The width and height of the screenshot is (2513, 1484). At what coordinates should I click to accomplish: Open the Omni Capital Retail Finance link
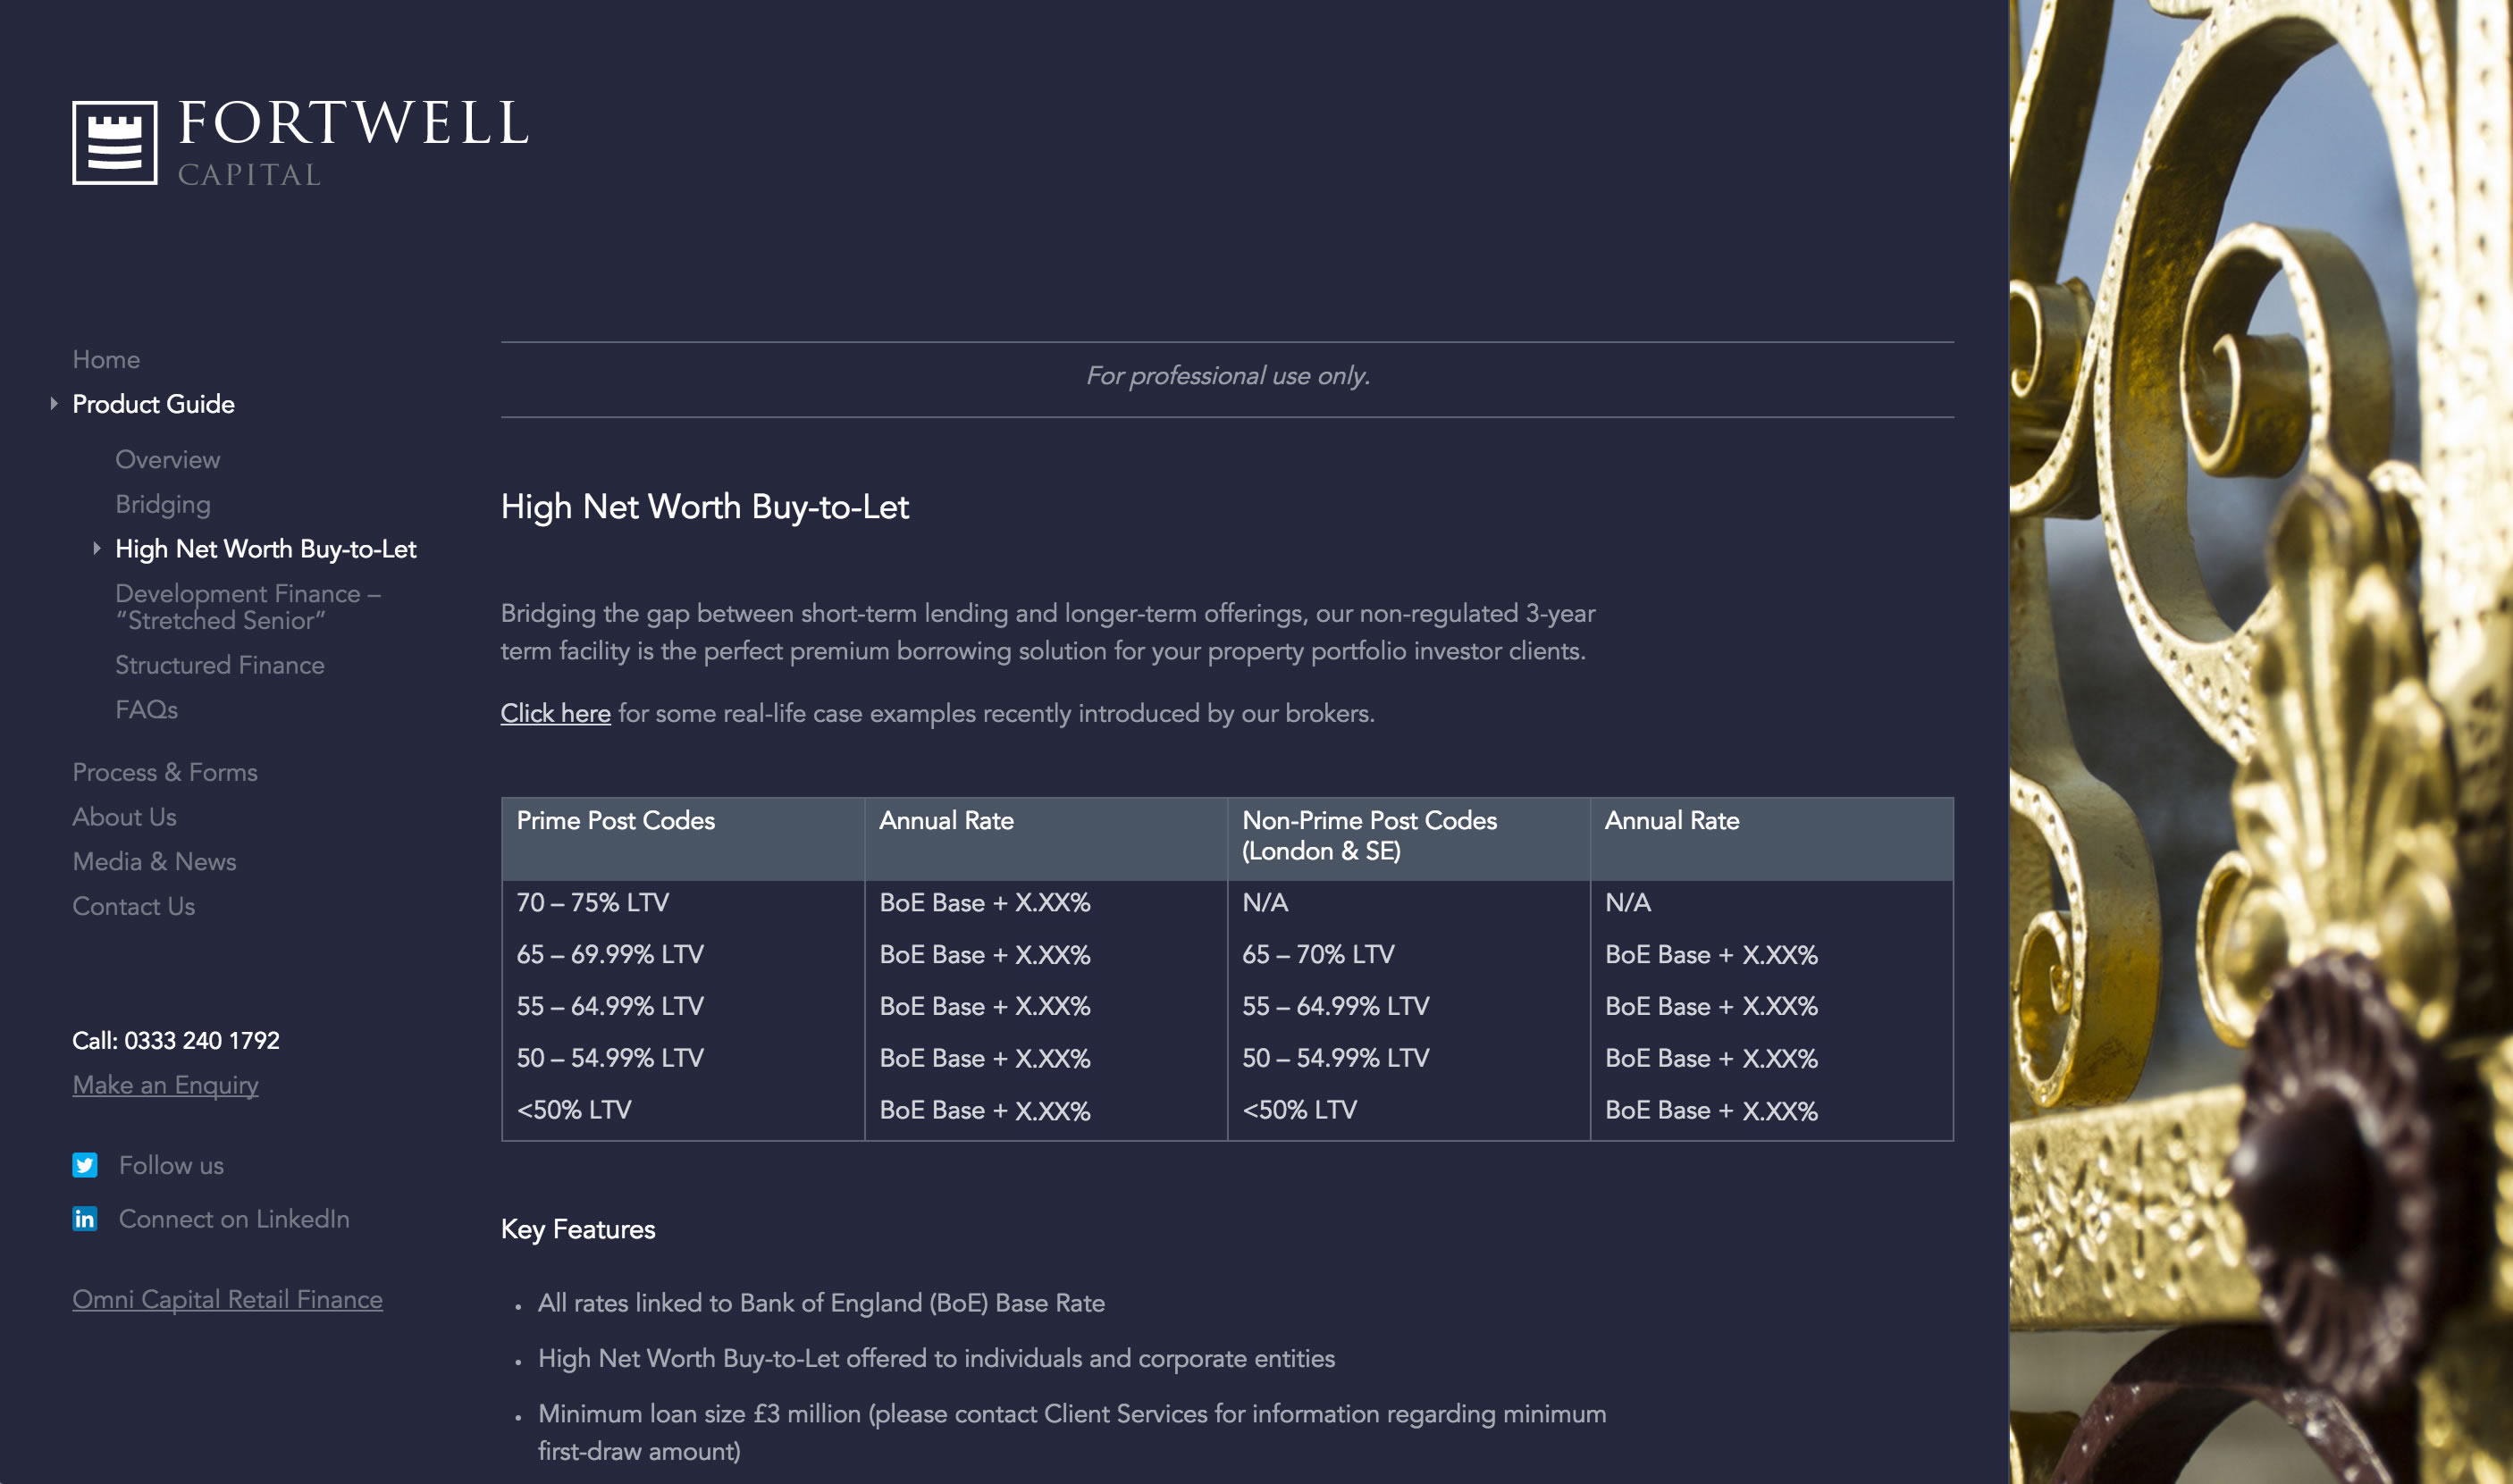pos(227,1299)
